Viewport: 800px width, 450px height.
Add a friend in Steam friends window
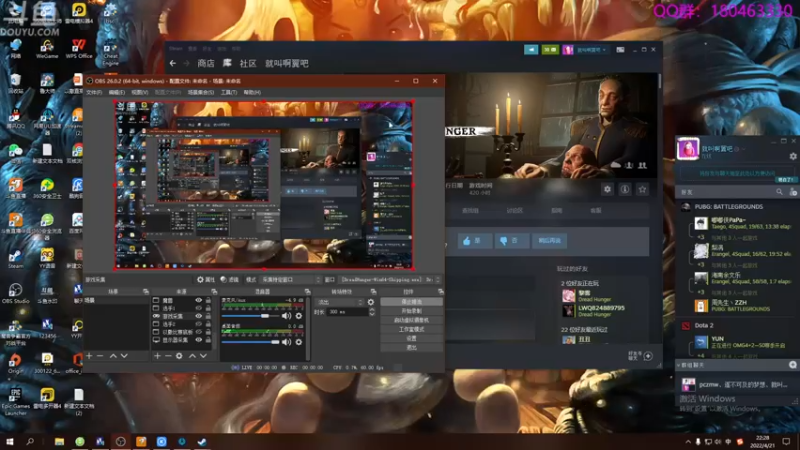point(793,192)
